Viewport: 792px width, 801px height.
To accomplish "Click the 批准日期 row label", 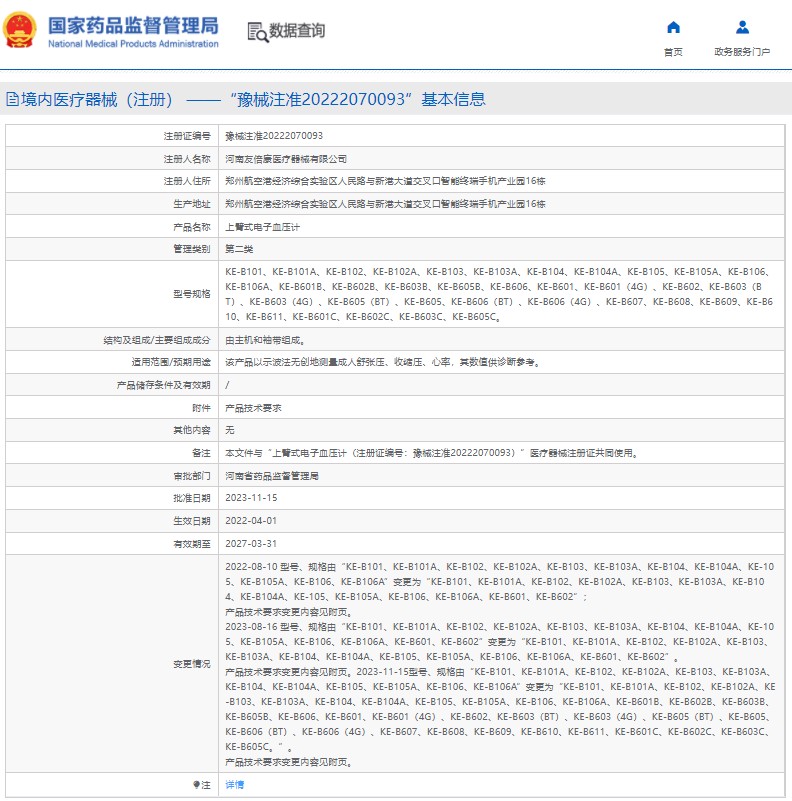I will click(x=192, y=498).
